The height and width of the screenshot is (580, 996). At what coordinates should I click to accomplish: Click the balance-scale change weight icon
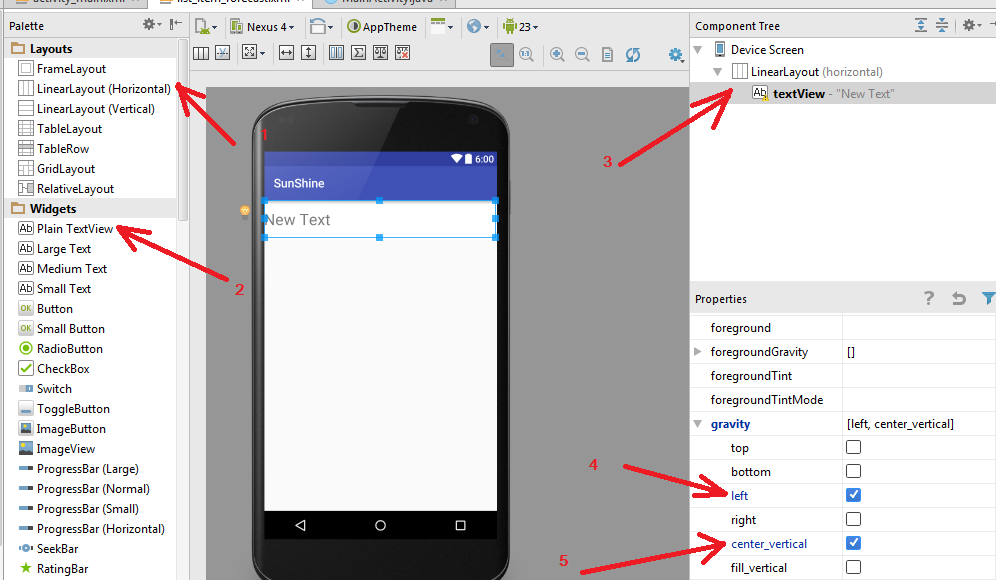(x=380, y=53)
